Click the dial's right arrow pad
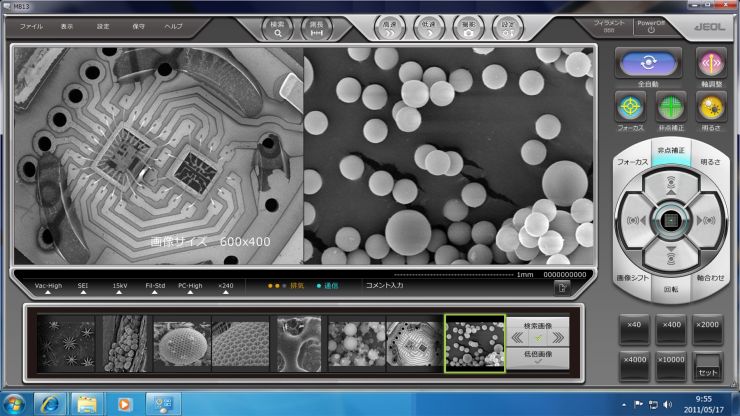The width and height of the screenshot is (740, 416). (x=706, y=221)
